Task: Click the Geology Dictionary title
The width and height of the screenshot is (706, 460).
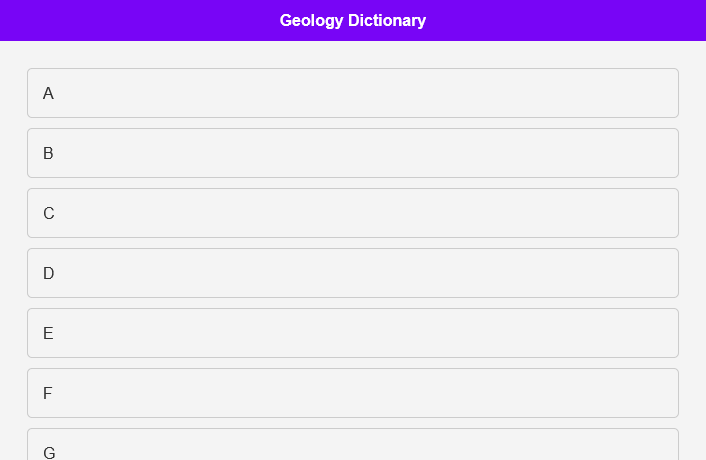Action: (x=353, y=20)
